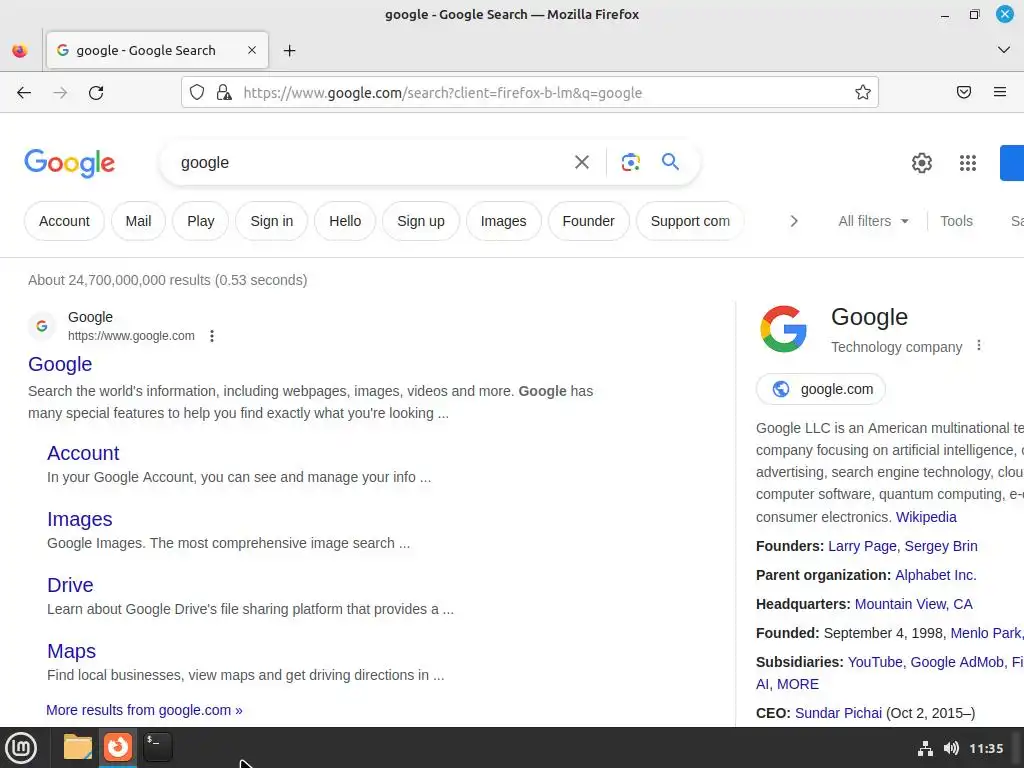Close the Google Search tab

(252, 50)
